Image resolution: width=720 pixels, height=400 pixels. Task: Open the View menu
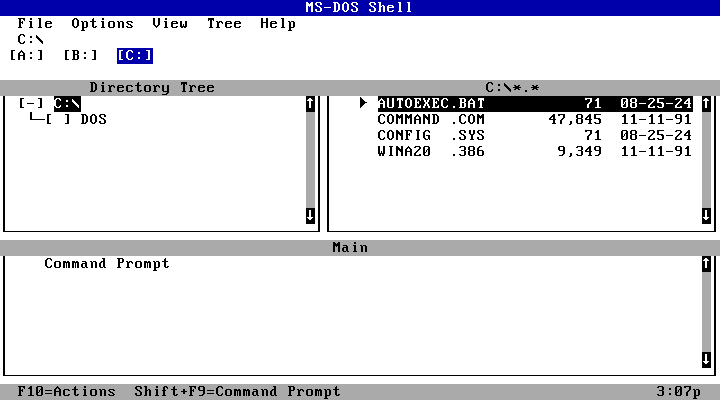[170, 23]
